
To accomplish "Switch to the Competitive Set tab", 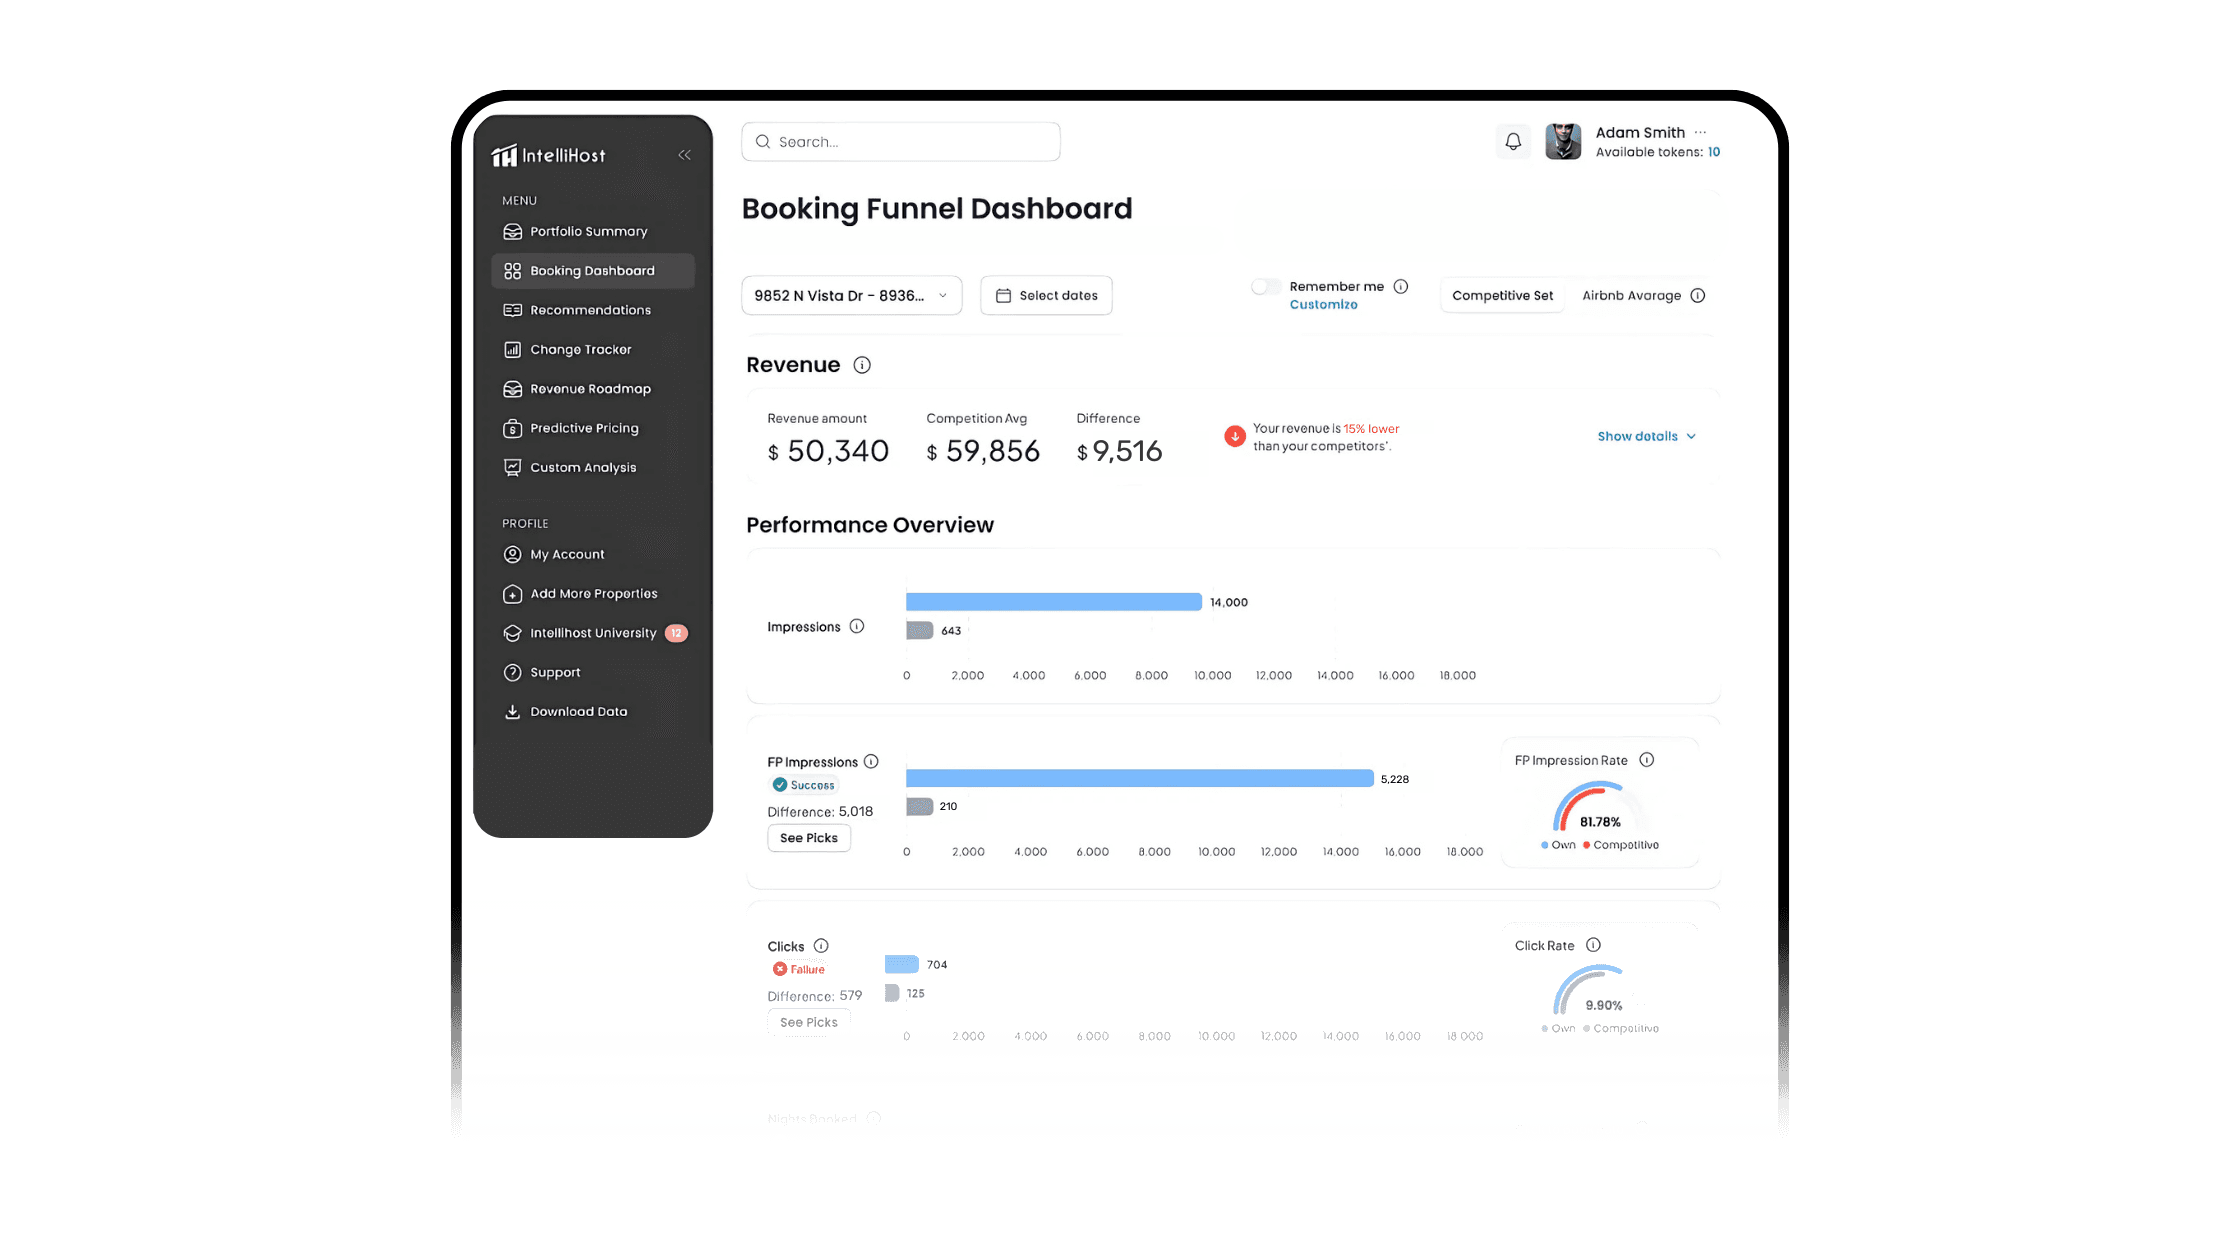I will (1502, 296).
